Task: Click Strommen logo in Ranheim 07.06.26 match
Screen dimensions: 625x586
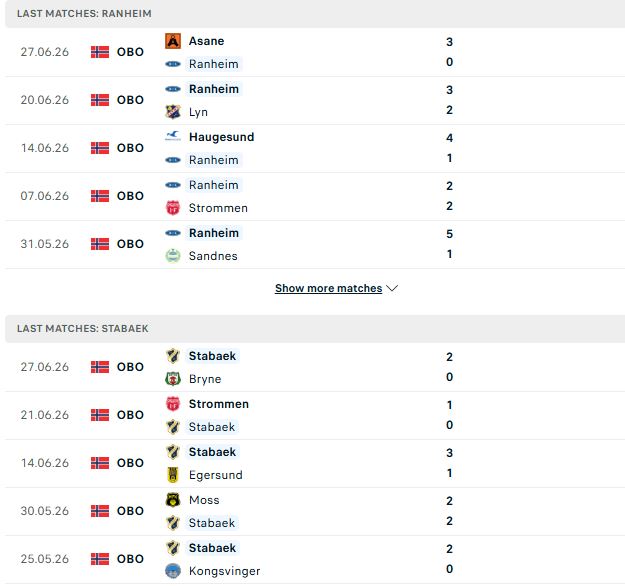Action: [173, 208]
